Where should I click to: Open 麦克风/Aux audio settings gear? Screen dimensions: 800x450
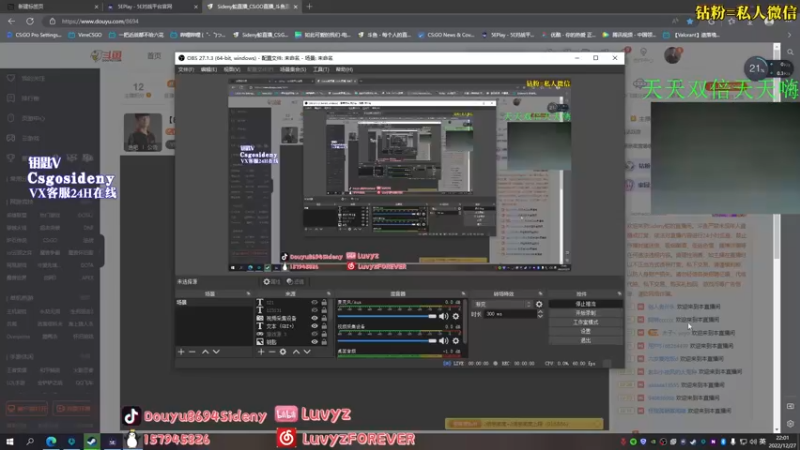[456, 316]
